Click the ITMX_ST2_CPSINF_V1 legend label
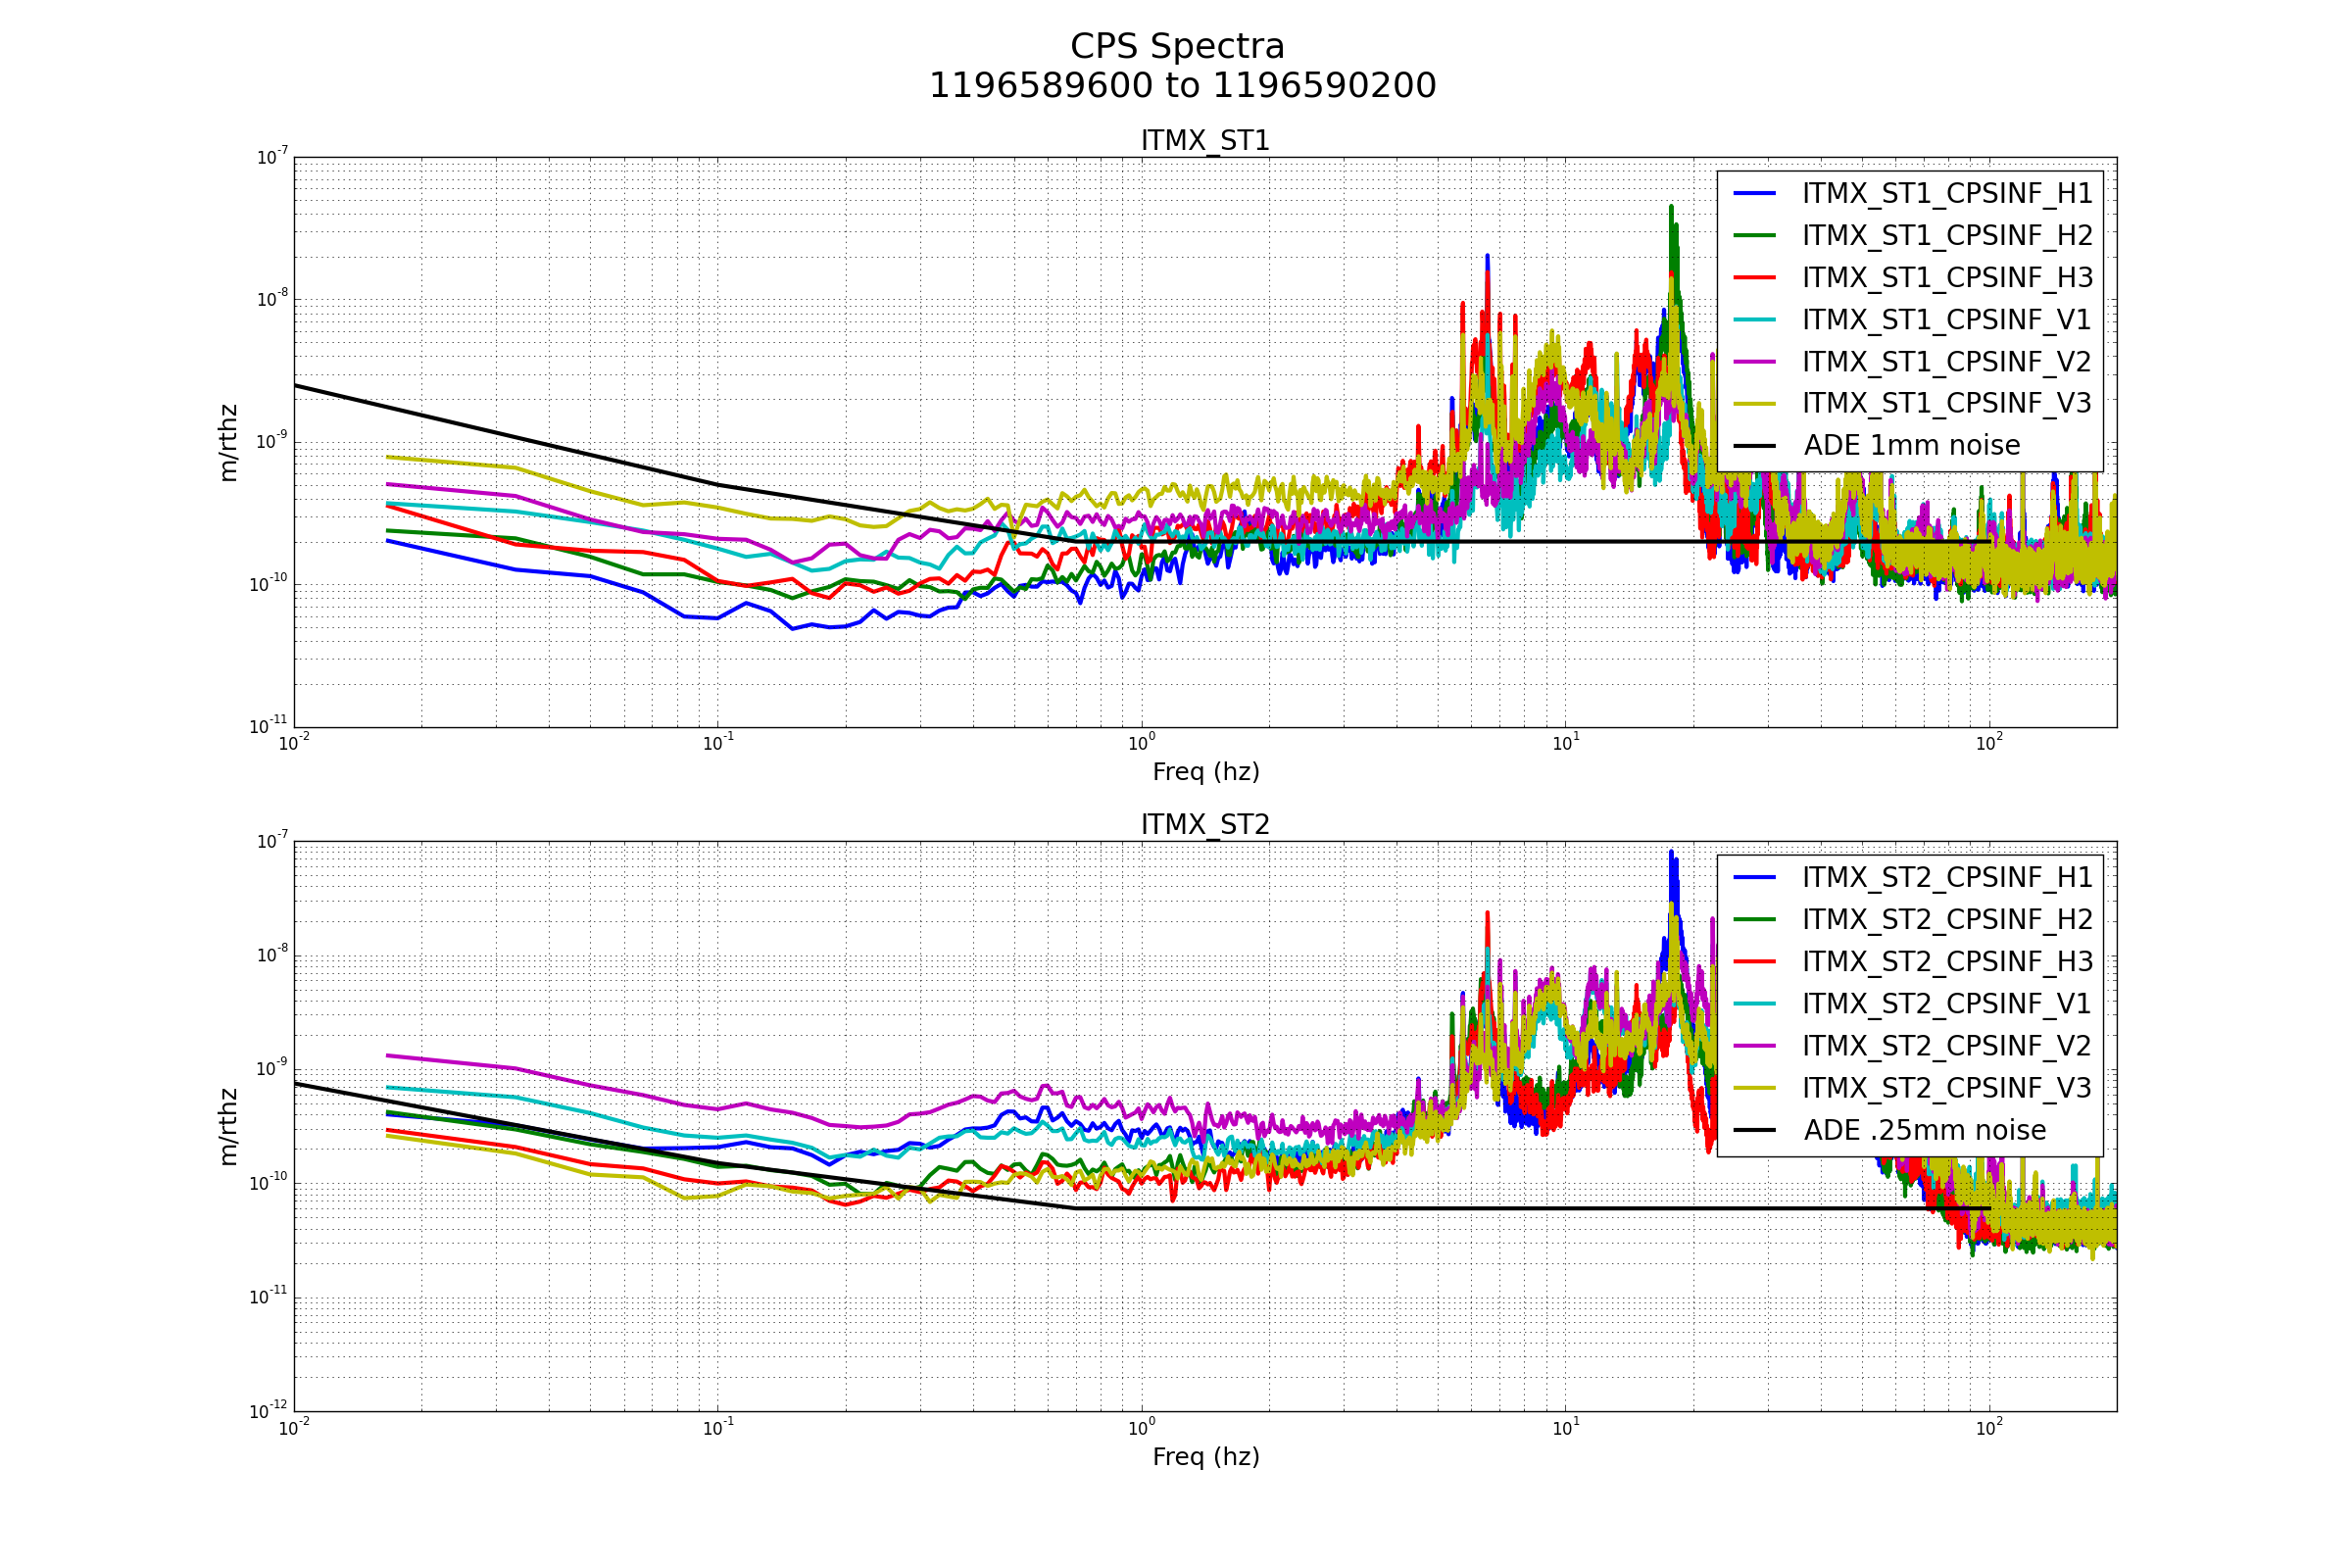Screen dimensions: 2352x1568 click(x=1946, y=1003)
